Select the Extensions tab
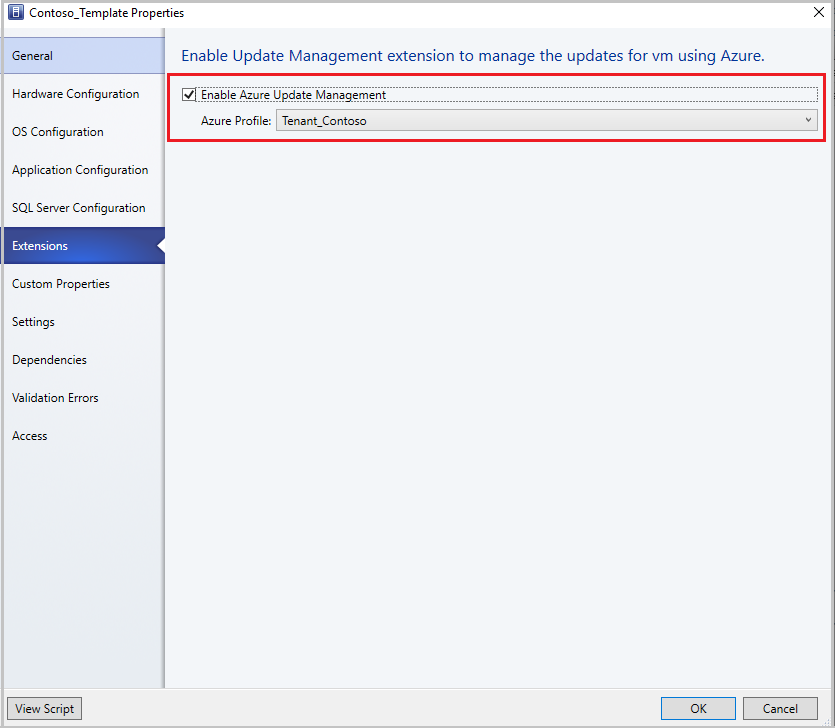Viewport: 835px width, 728px height. tap(84, 246)
